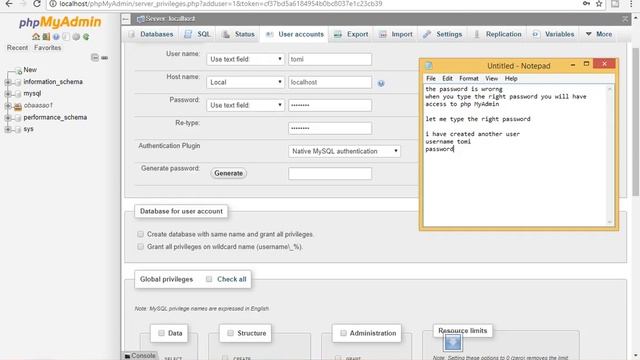640x360 pixels.
Task: Click the phpMyAdmin logo
Action: 60,22
